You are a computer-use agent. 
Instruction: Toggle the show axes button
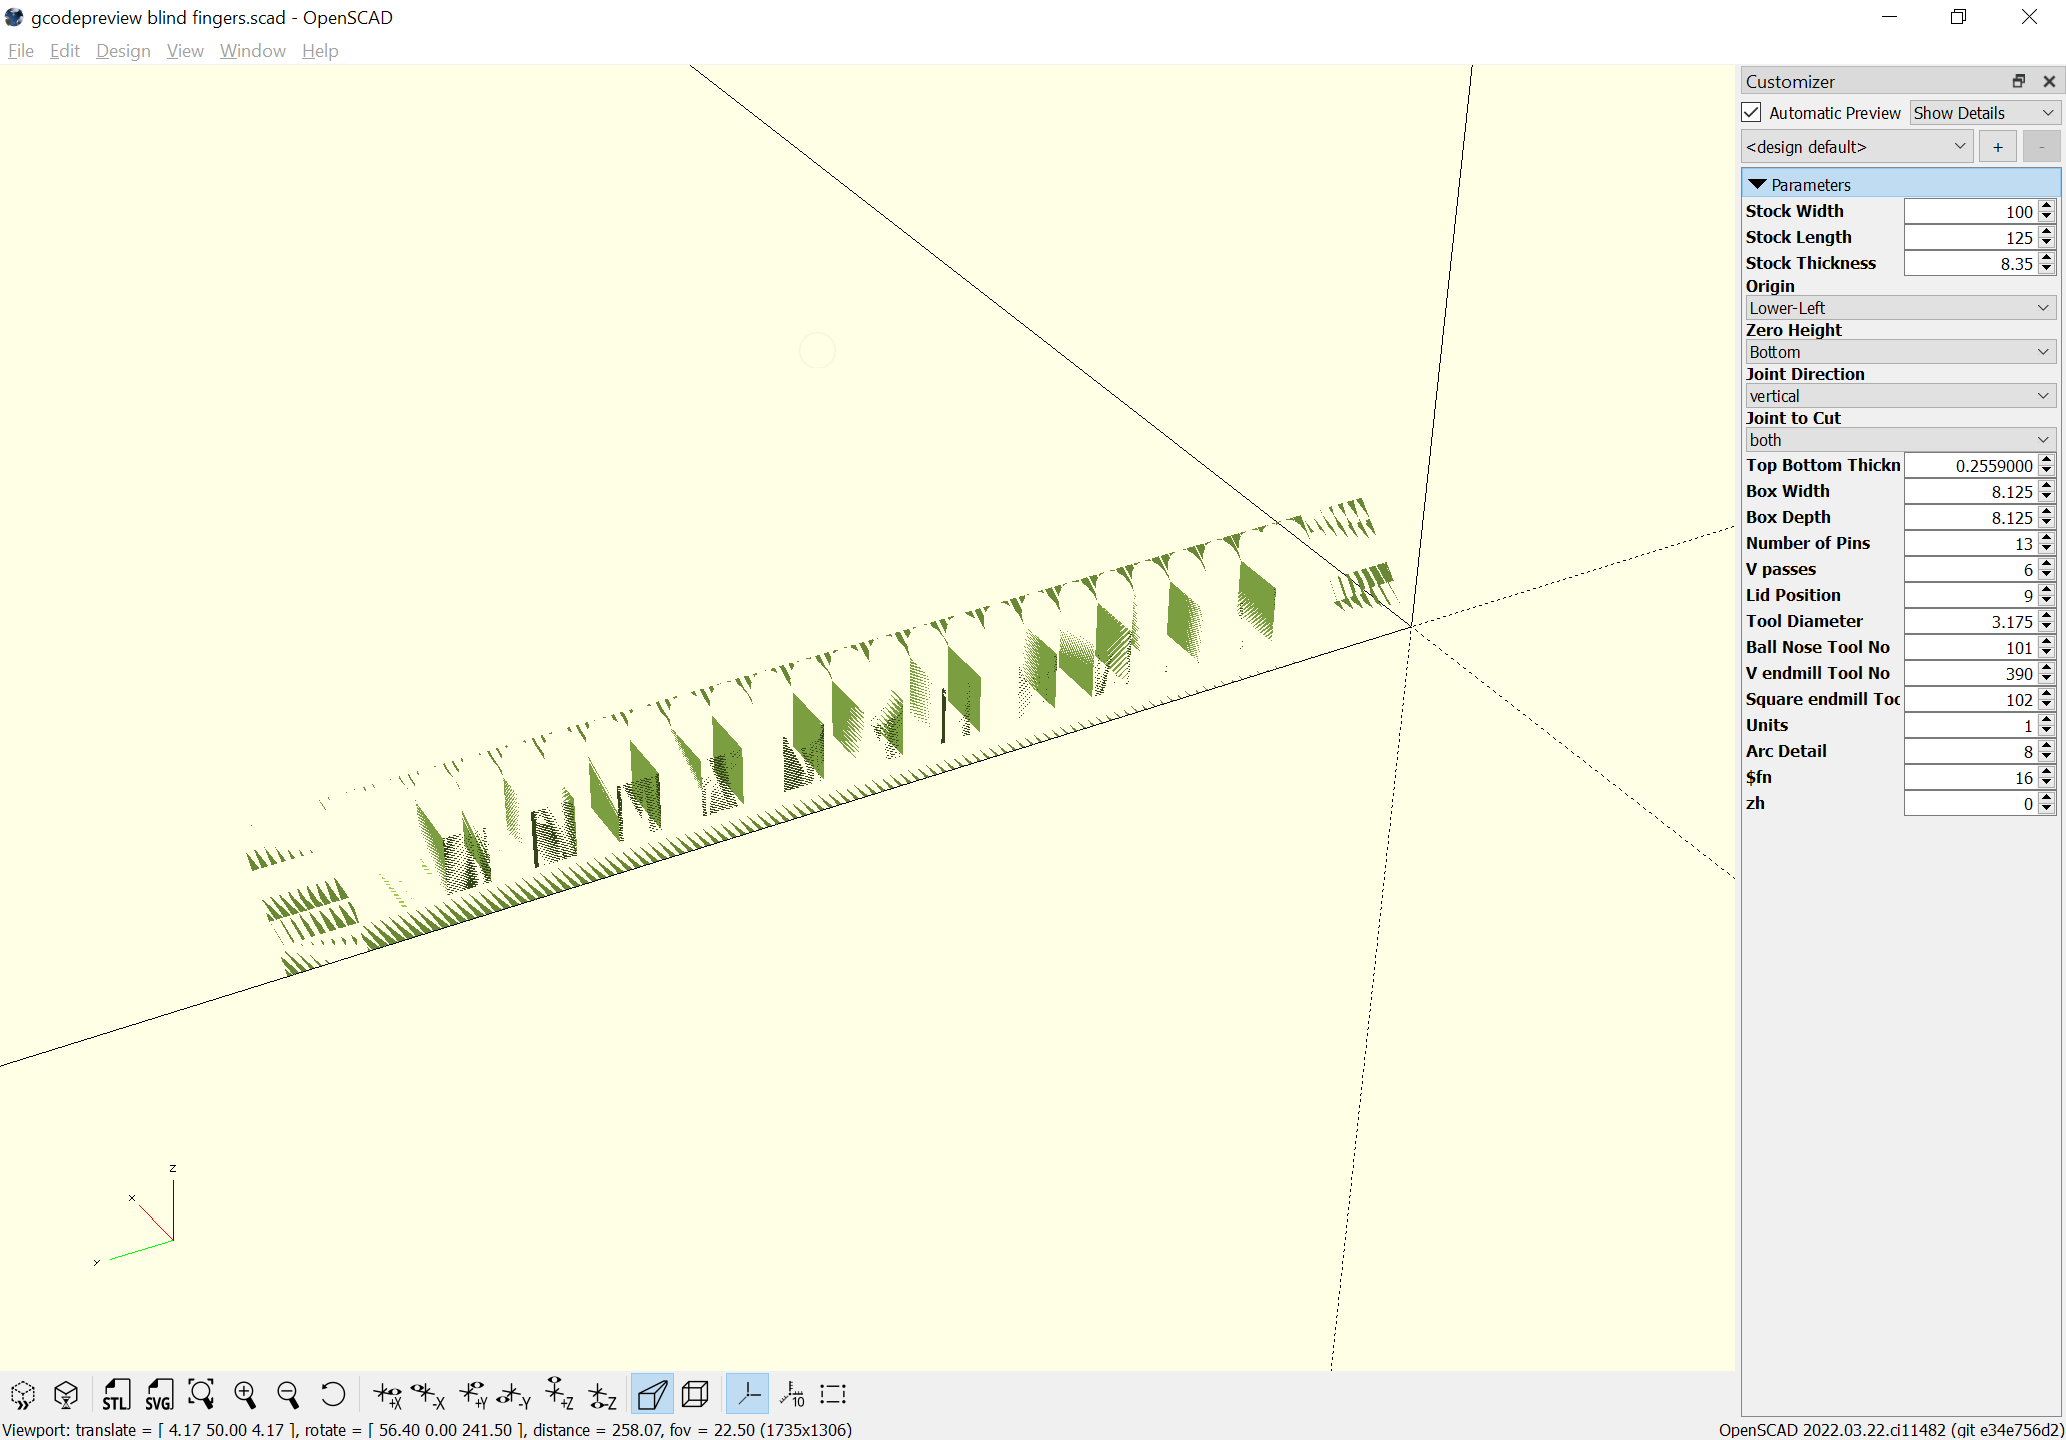tap(747, 1394)
